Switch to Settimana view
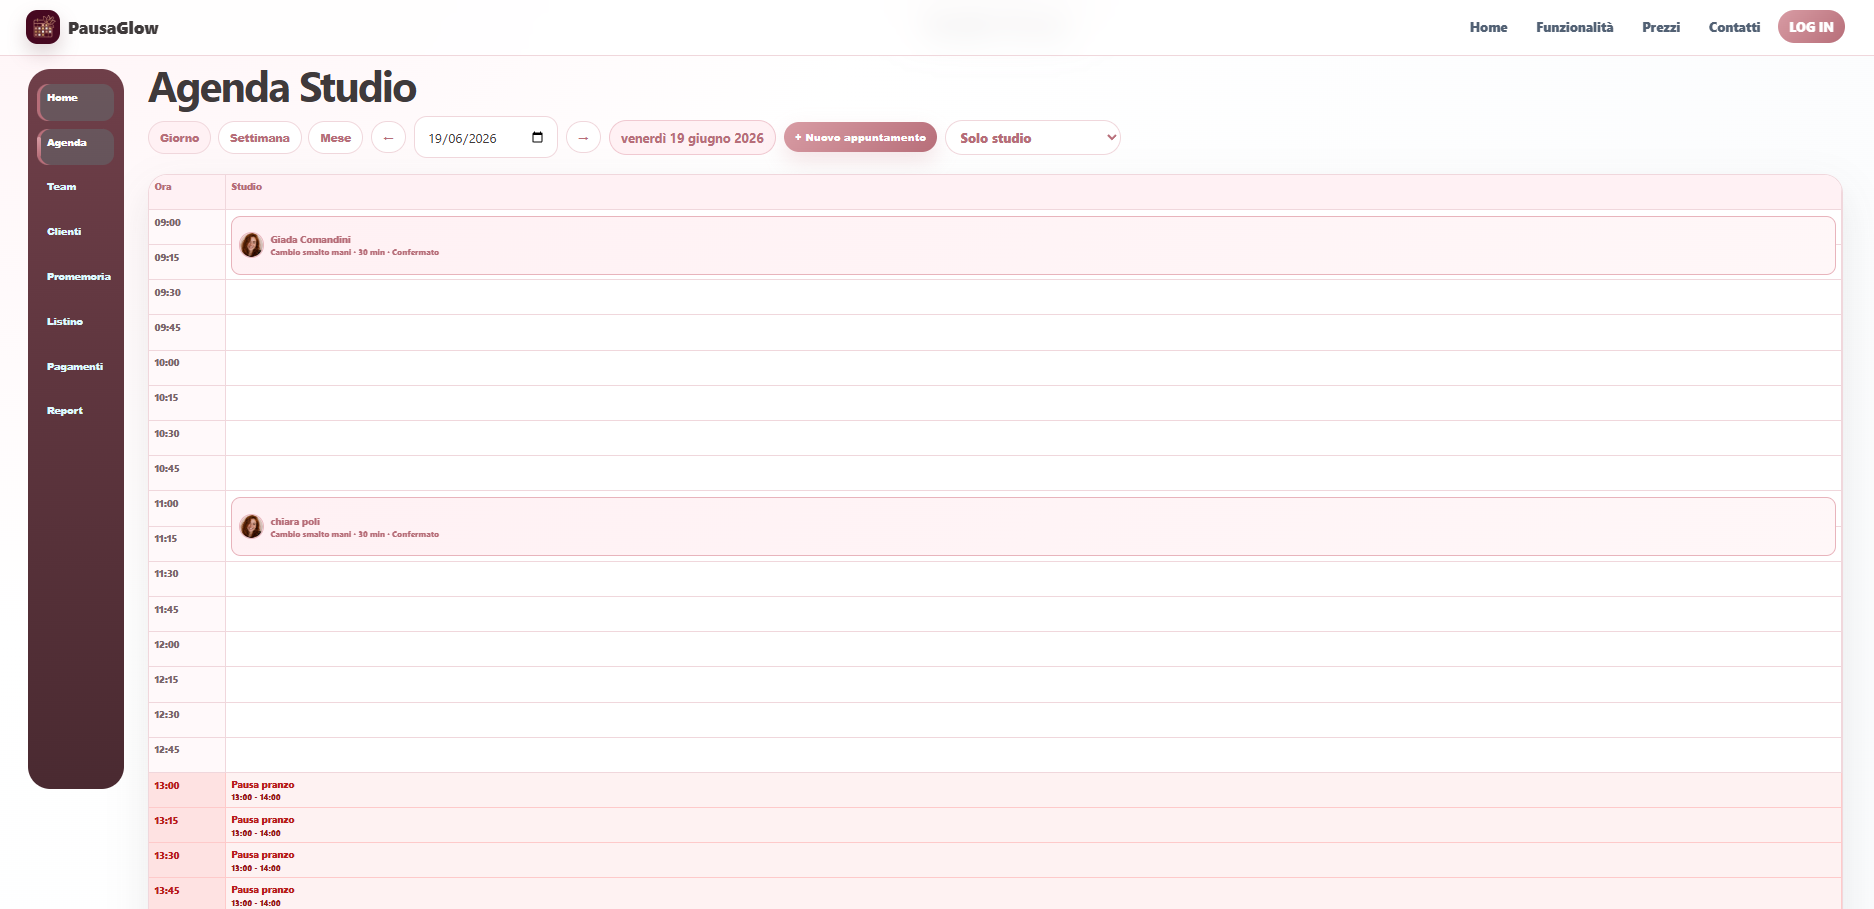The width and height of the screenshot is (1874, 909). [x=260, y=138]
